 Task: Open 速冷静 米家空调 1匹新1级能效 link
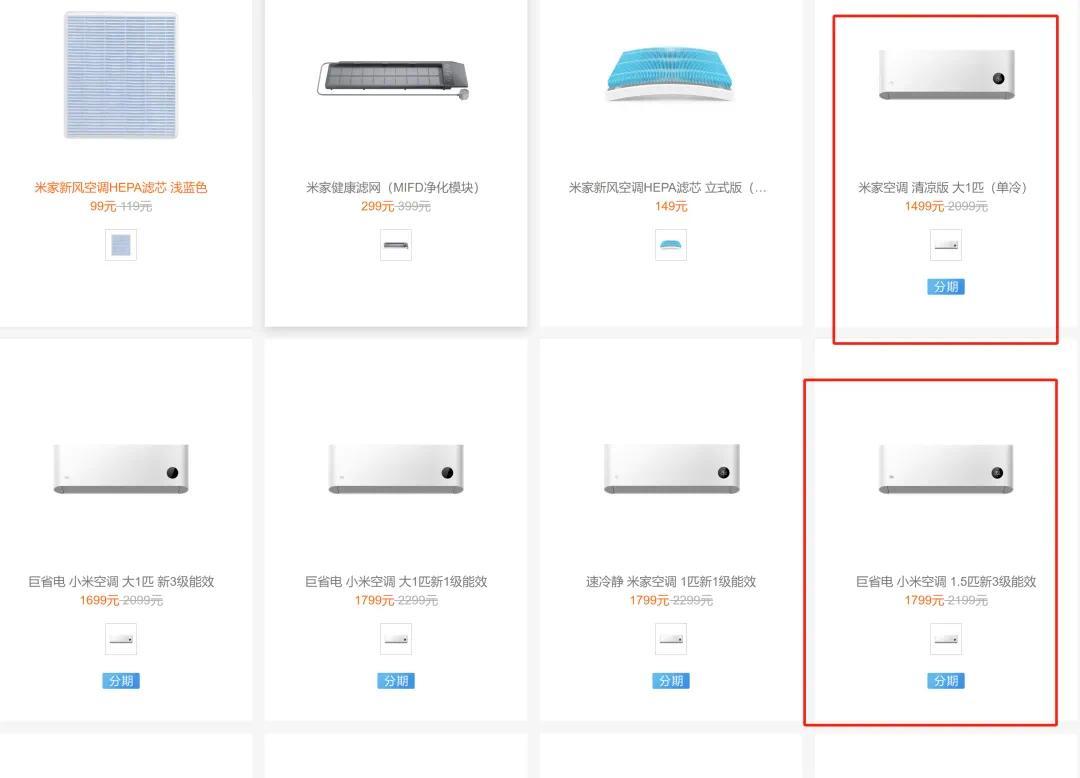pyautogui.click(x=671, y=582)
